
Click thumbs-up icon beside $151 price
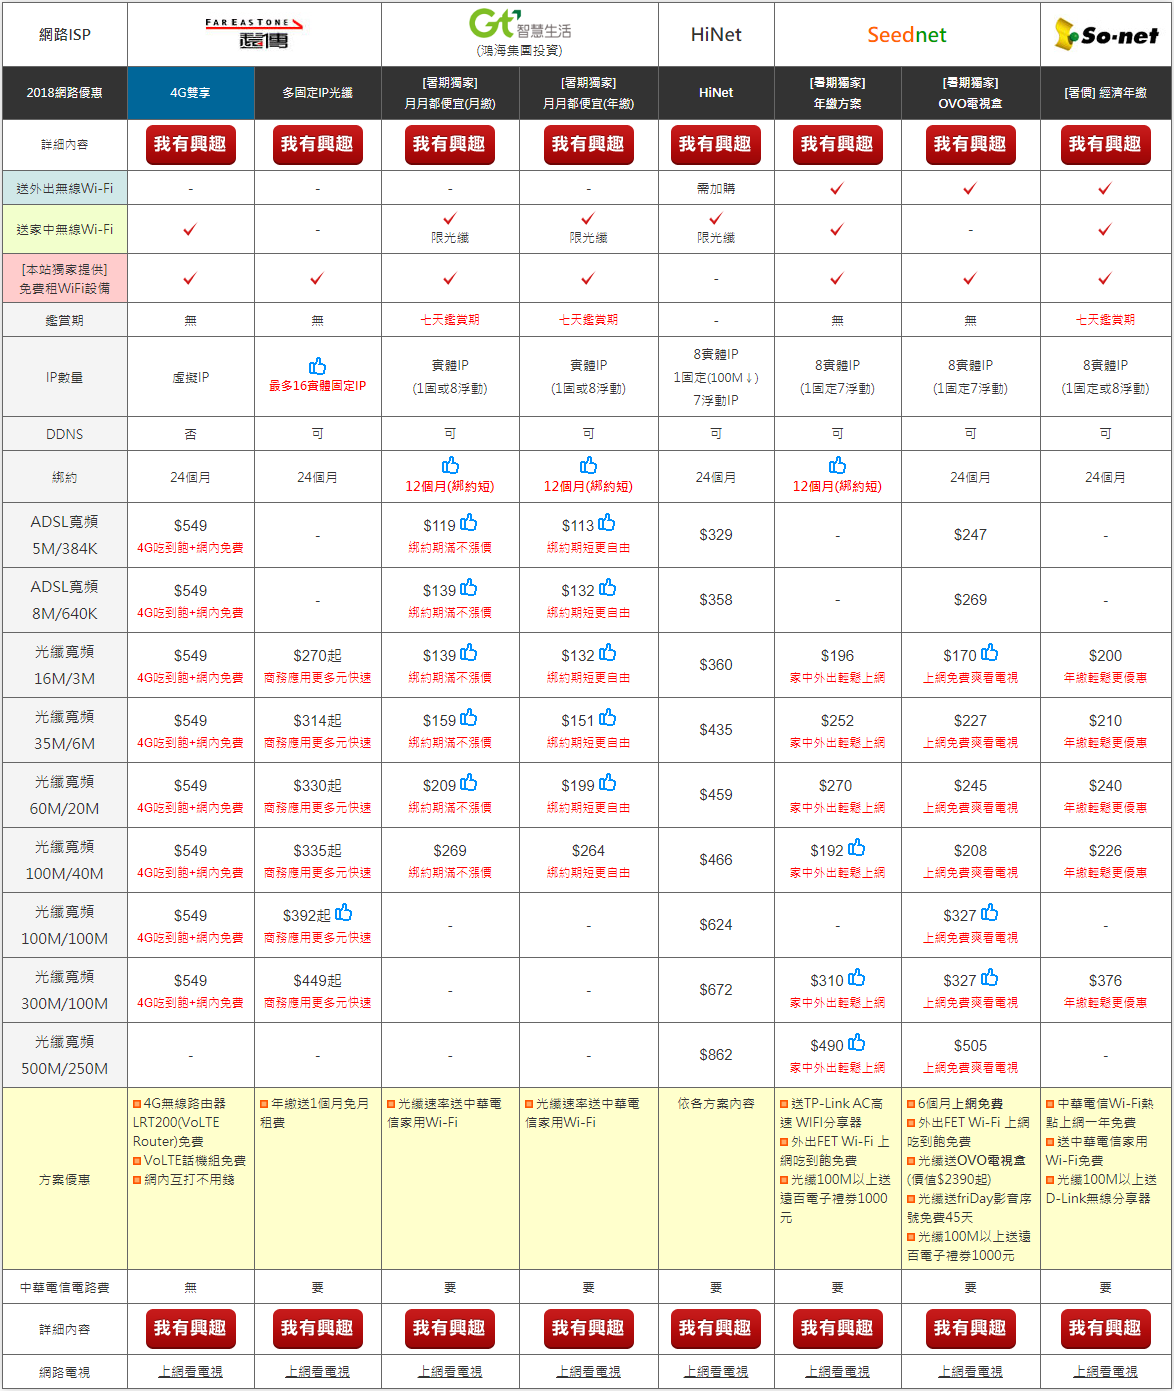tap(607, 718)
